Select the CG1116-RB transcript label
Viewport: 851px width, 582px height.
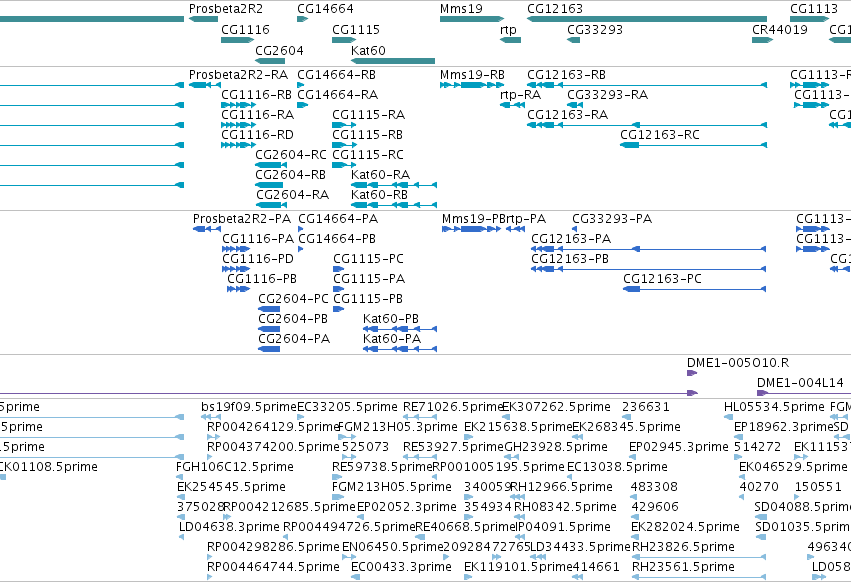[x=256, y=94]
